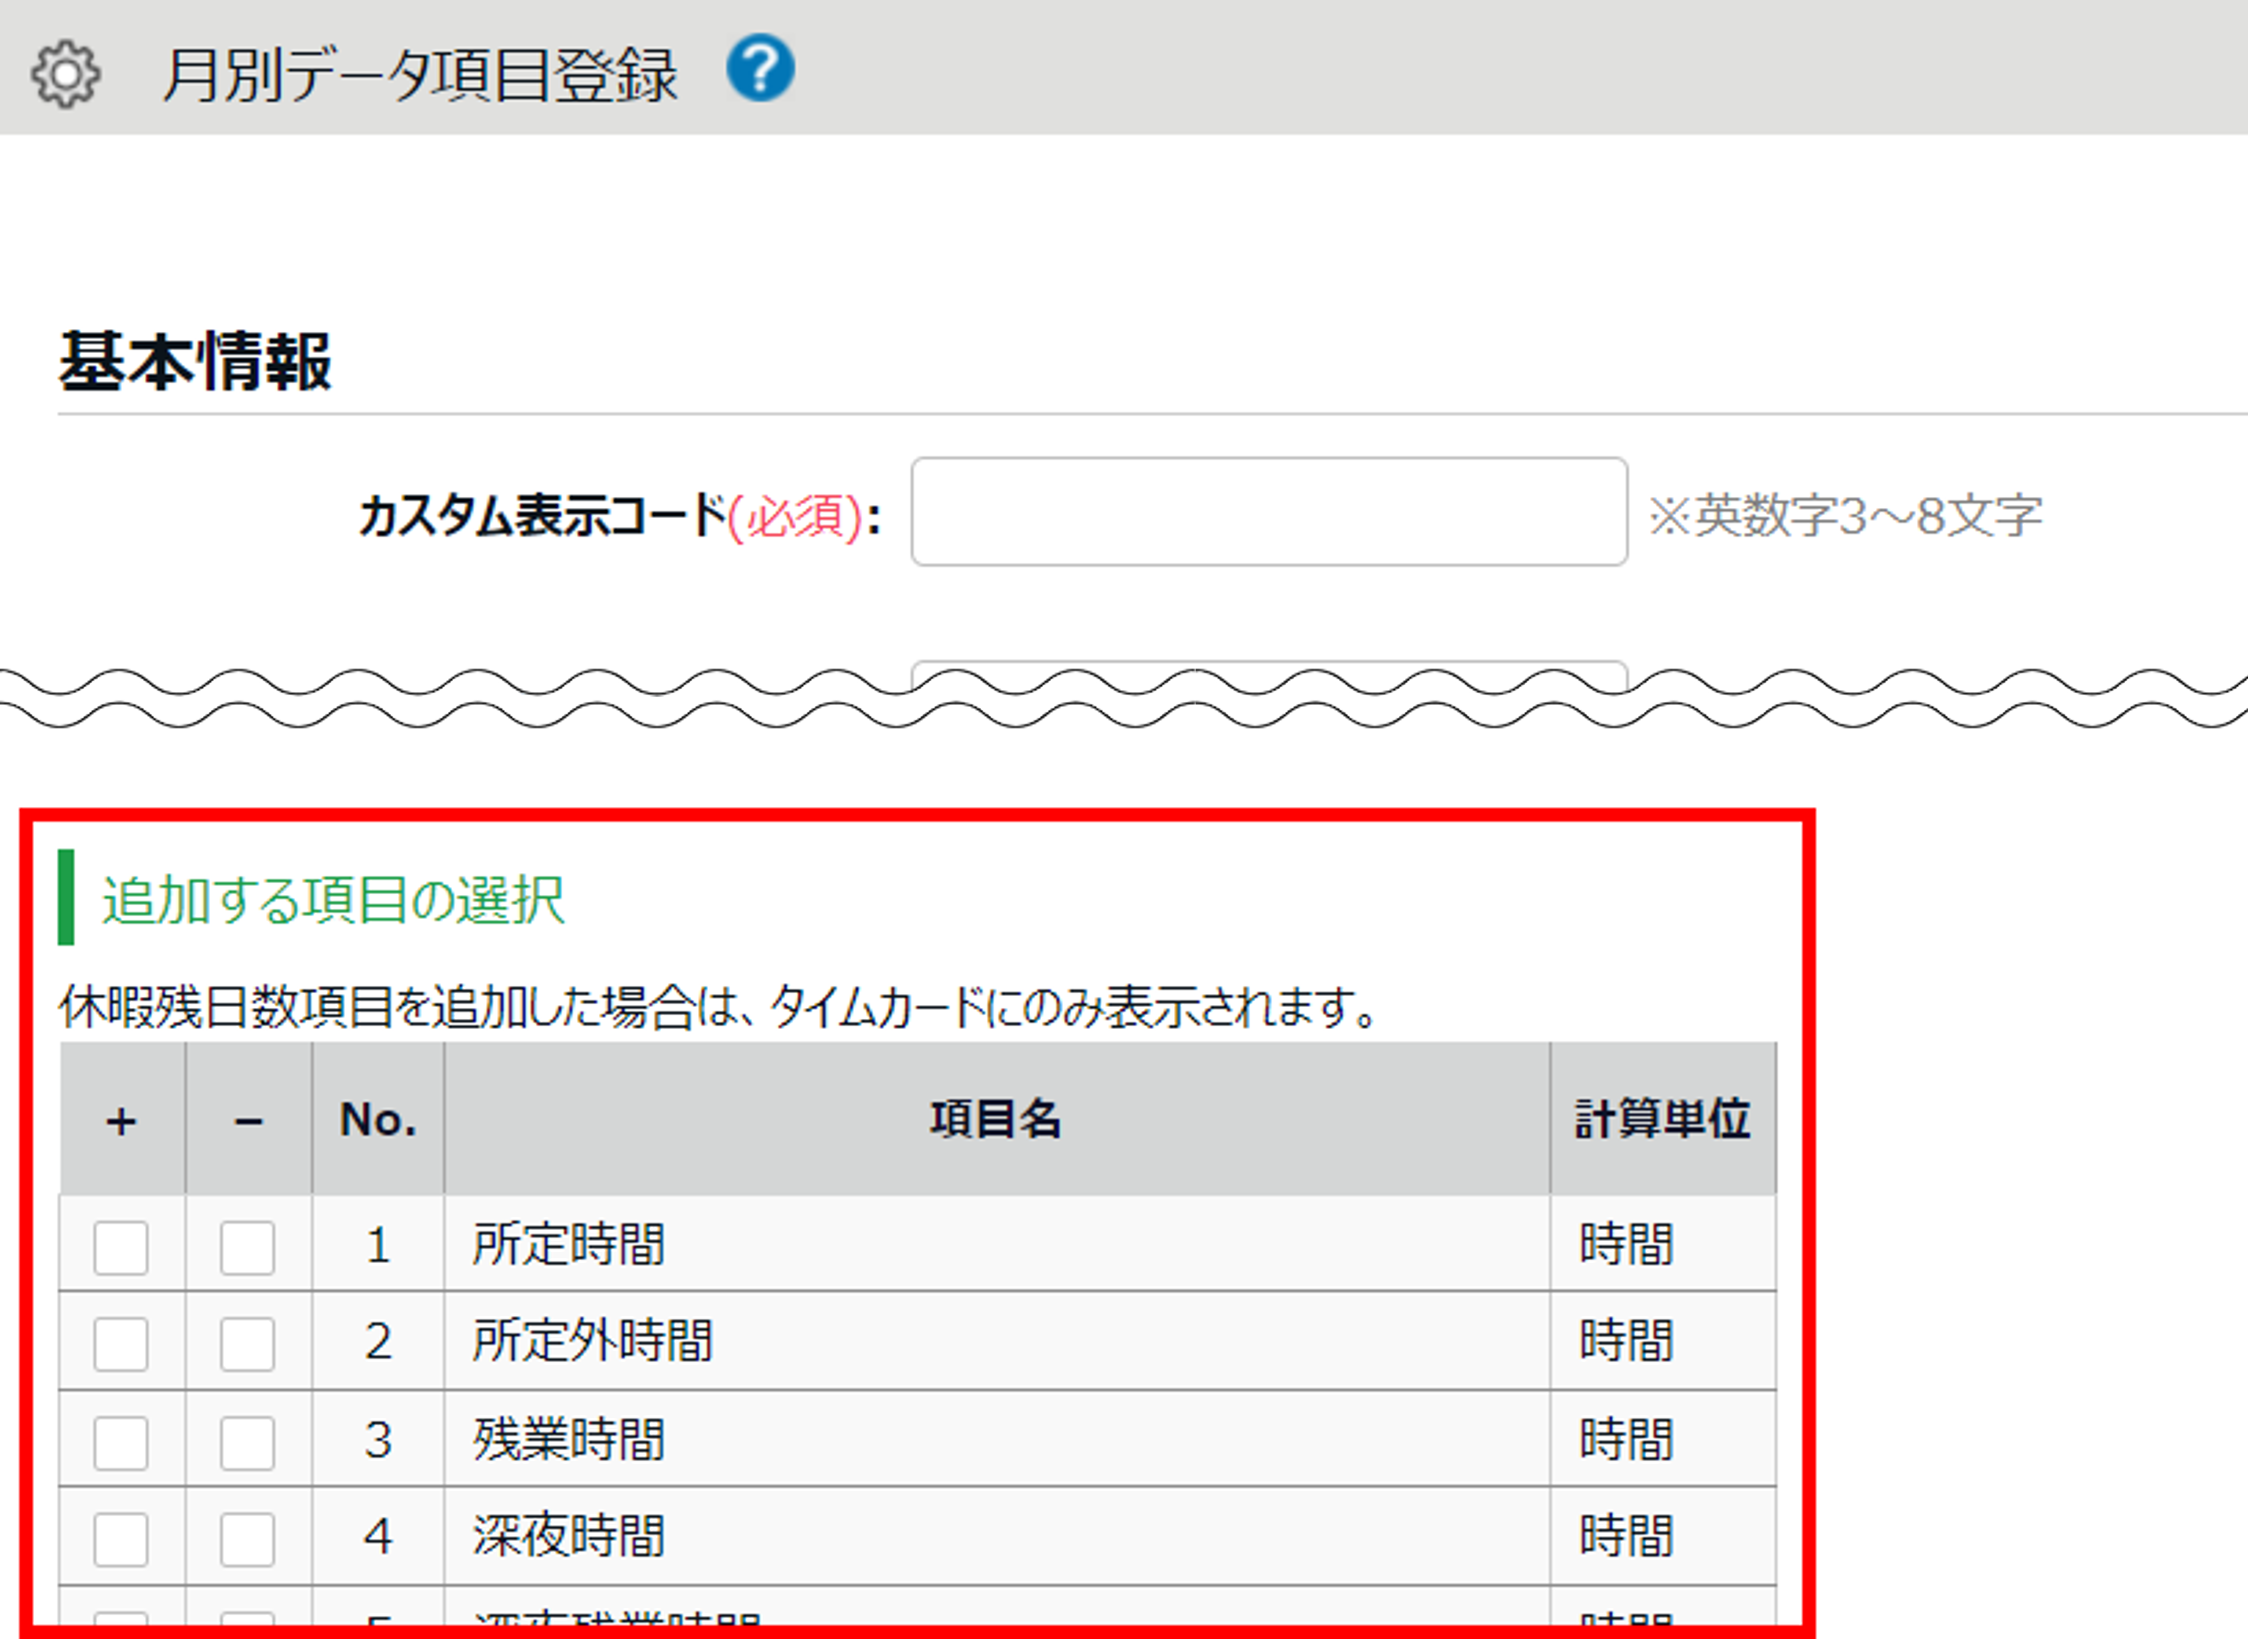Click the 月別データ項目登録 page title
This screenshot has width=2248, height=1639.
click(420, 76)
